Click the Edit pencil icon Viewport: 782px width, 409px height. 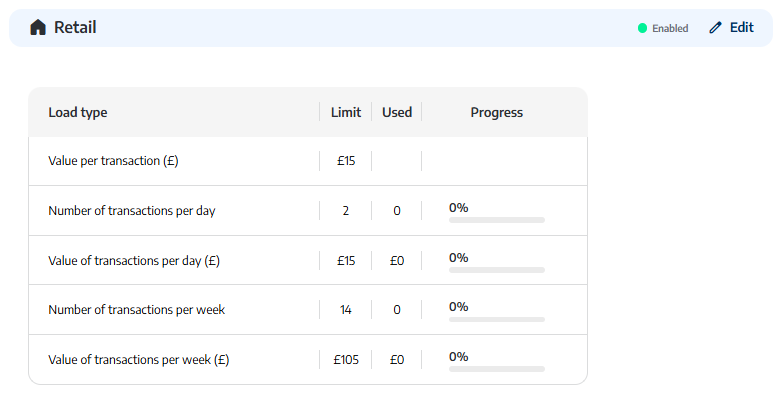pyautogui.click(x=715, y=27)
